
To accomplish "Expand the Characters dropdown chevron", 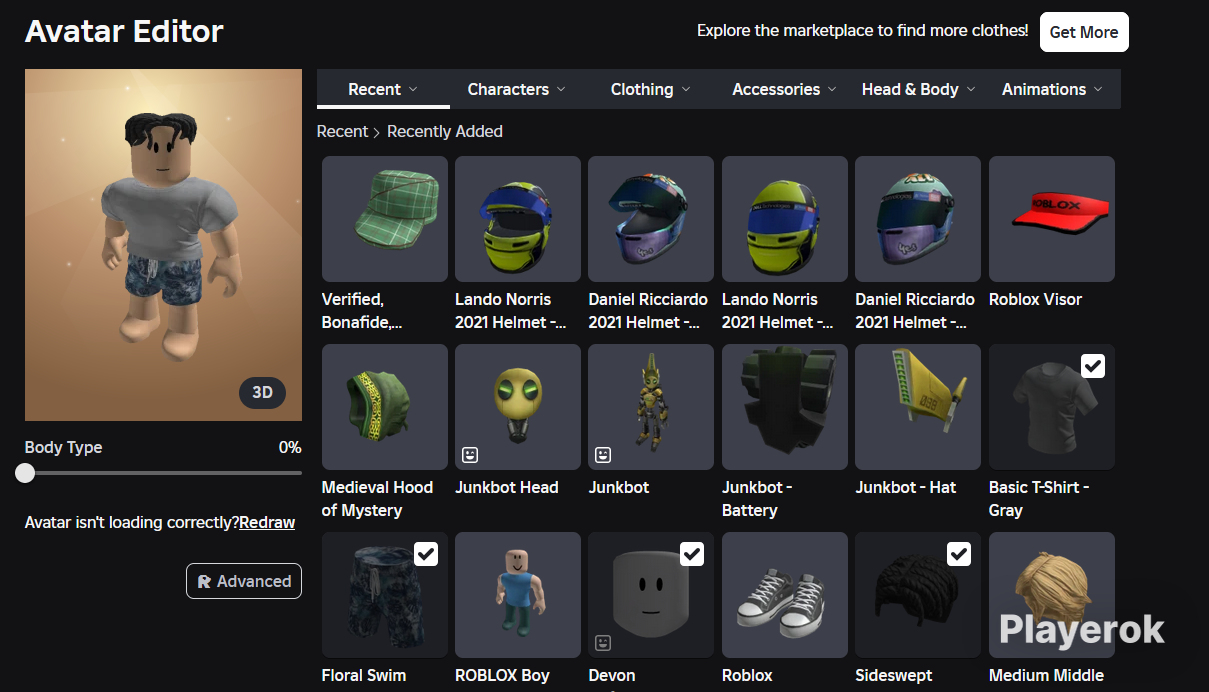I will (x=561, y=89).
